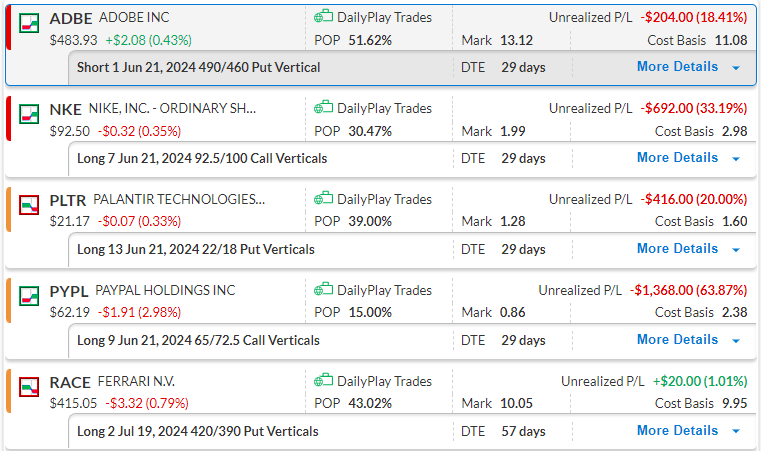
Task: Click Long 9 Jun 21, 2024 65/72.5 Call Verticals
Action: pyautogui.click(x=198, y=340)
